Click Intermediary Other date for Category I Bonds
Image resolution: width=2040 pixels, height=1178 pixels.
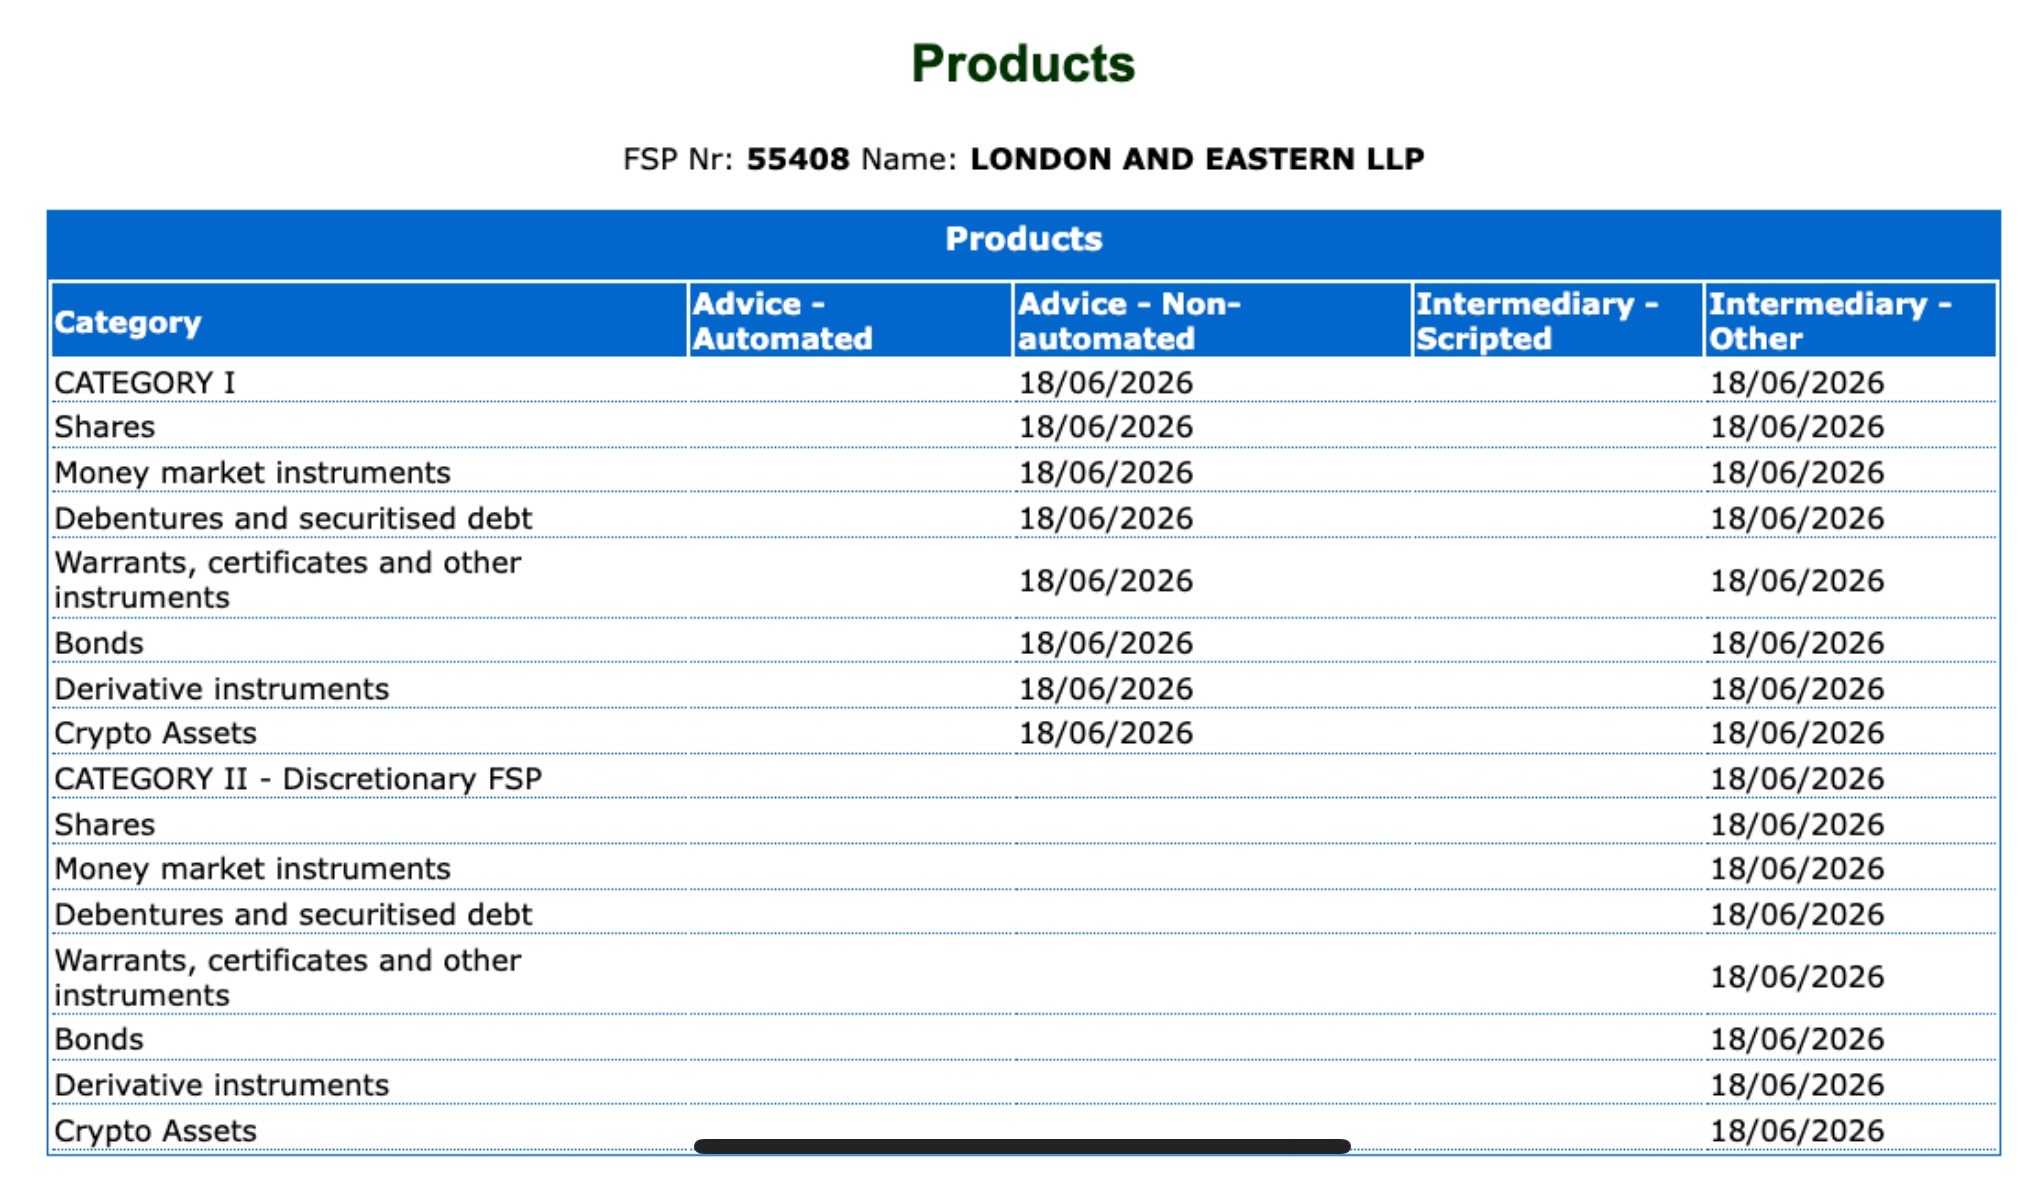click(x=1797, y=643)
